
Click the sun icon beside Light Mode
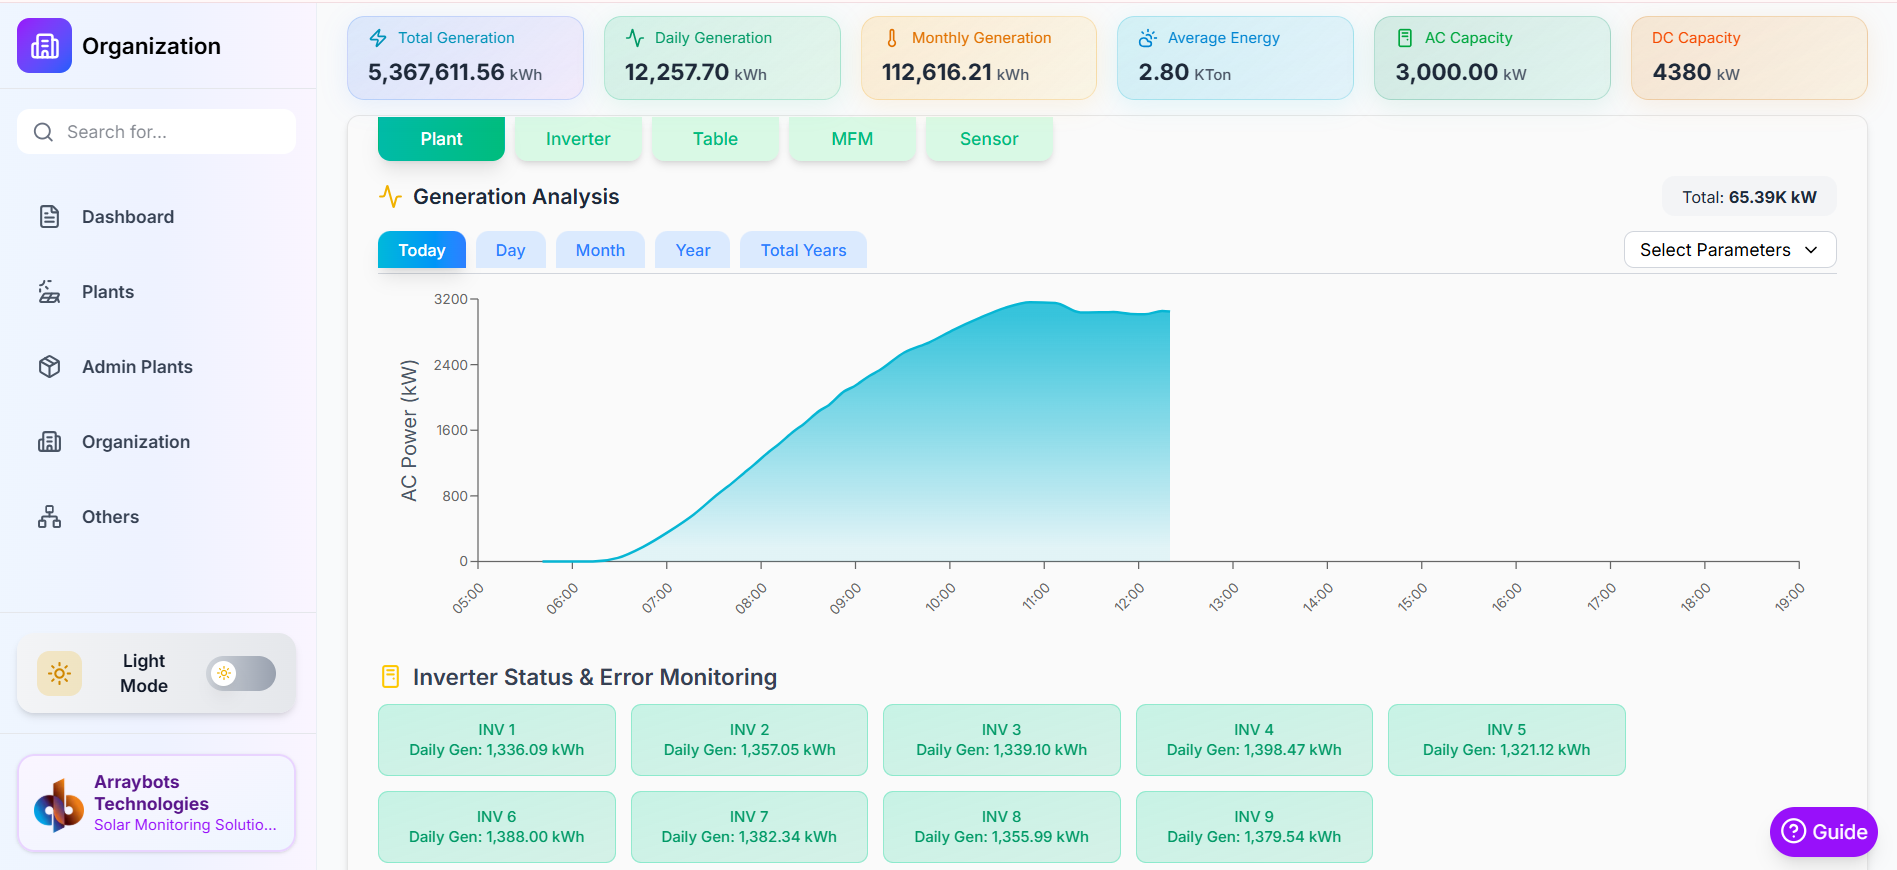(59, 674)
